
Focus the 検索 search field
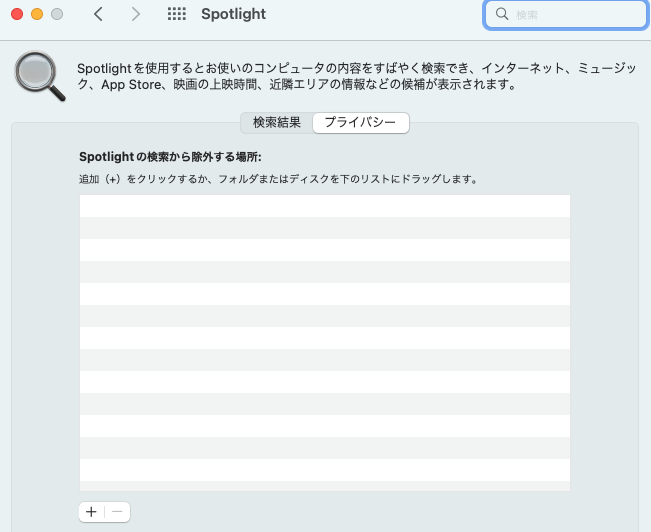tap(565, 15)
